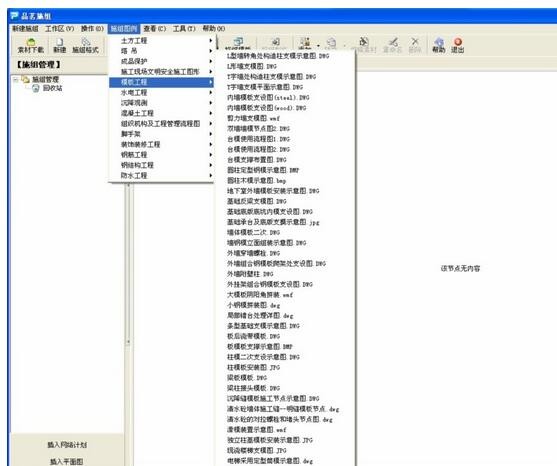Screen dimensions: 557x466
Task: Click the 新建 toolbar icon
Action: (x=60, y=45)
